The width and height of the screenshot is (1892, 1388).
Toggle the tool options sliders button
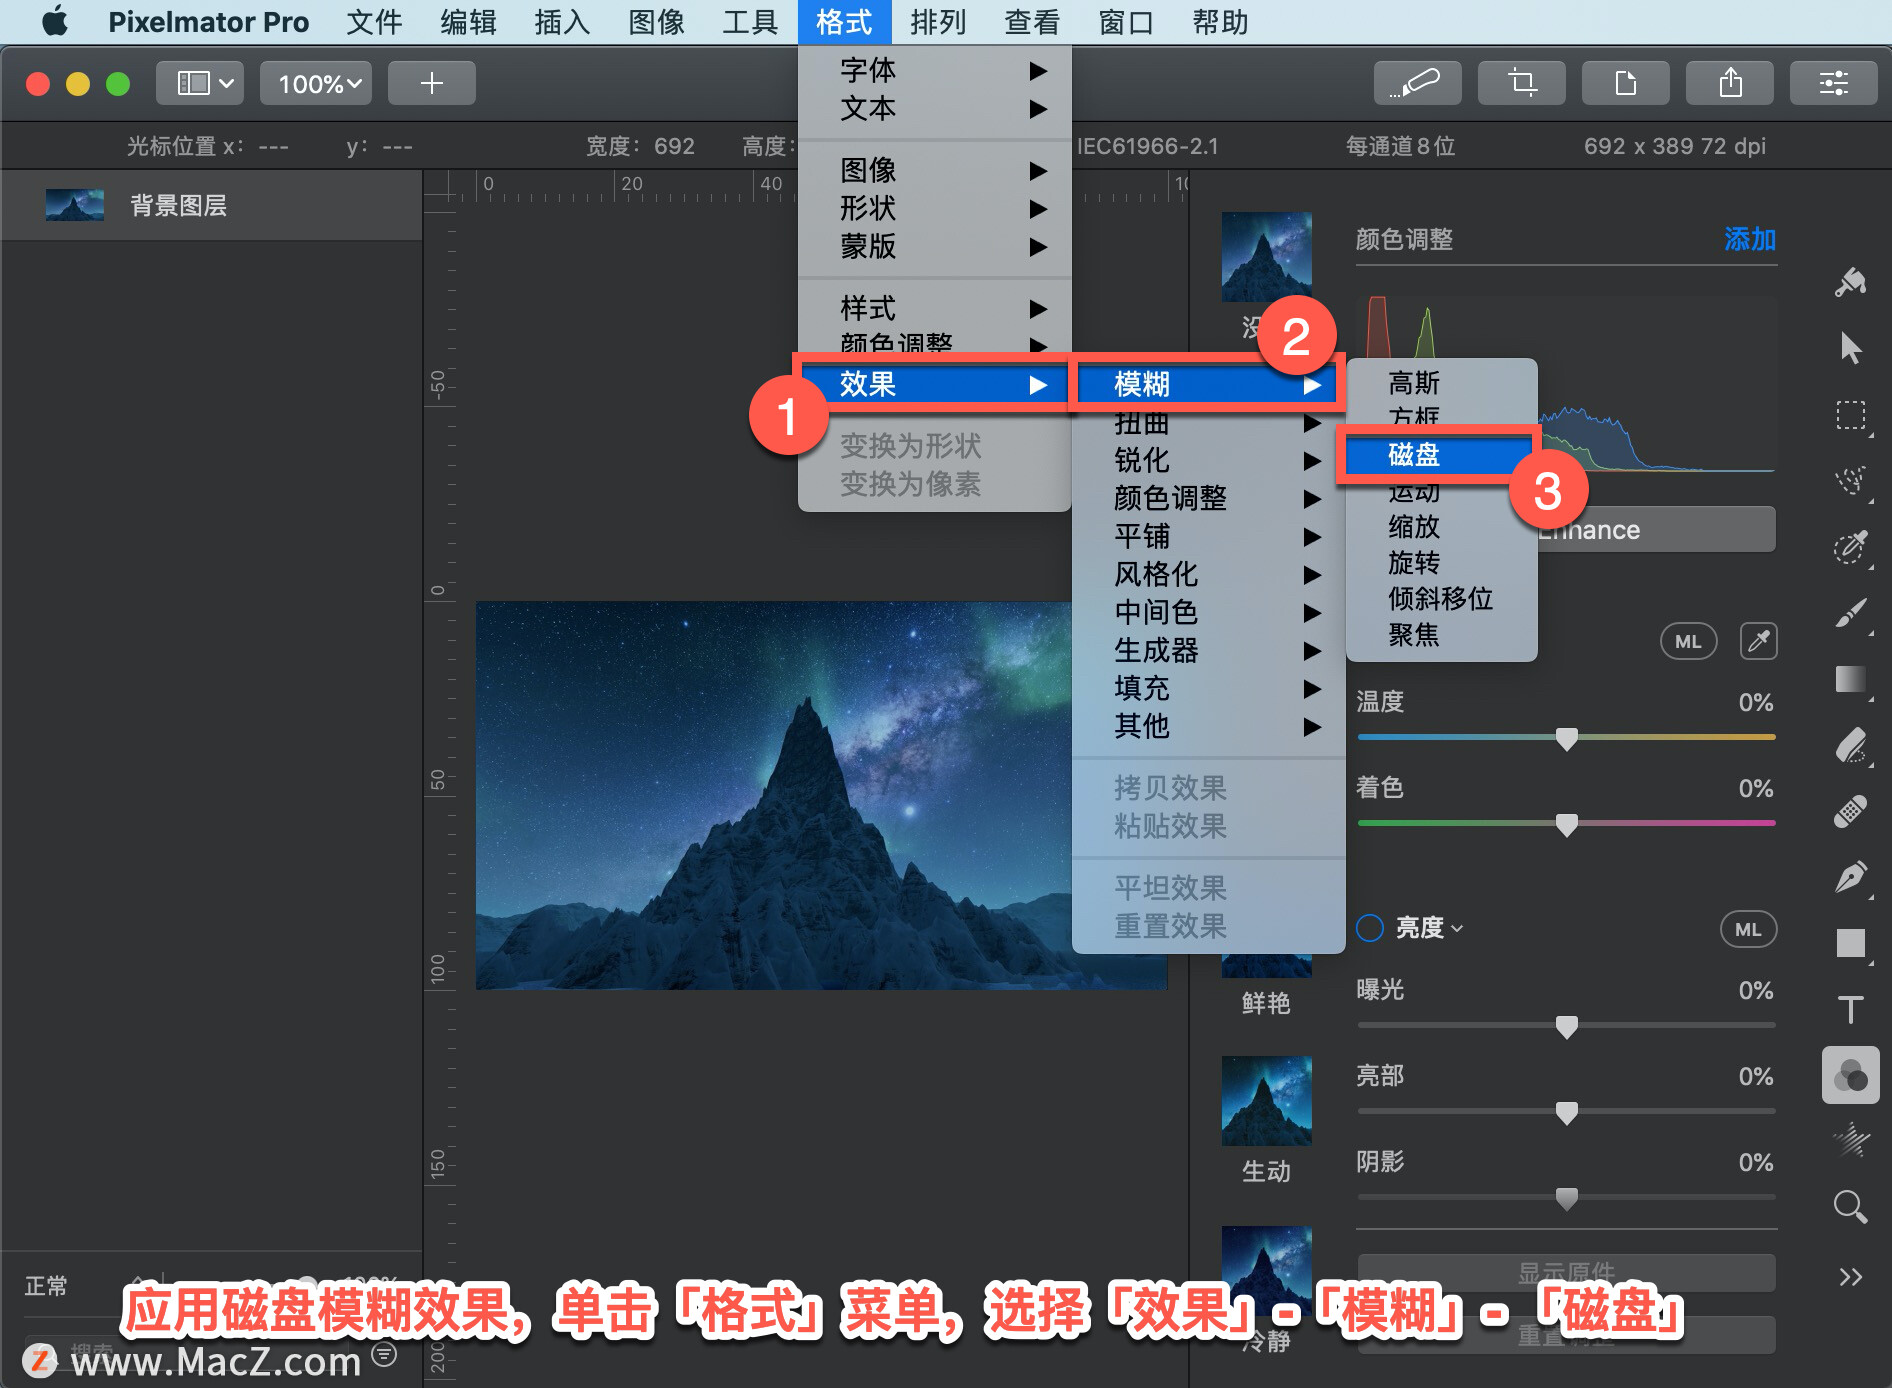click(1834, 83)
